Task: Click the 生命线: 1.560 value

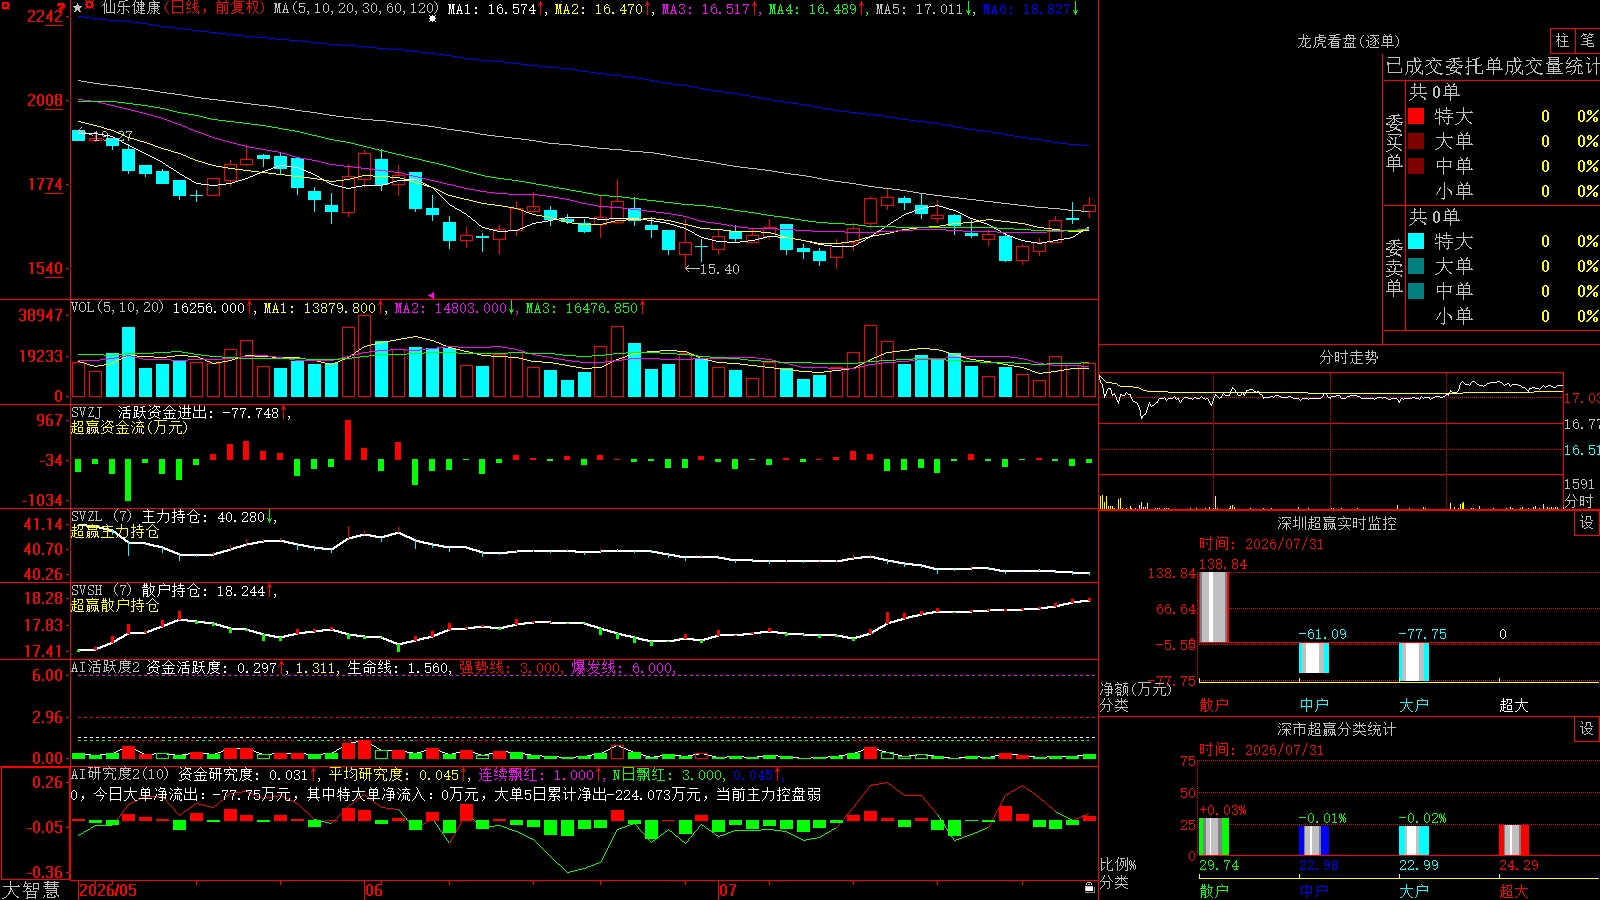Action: point(398,668)
